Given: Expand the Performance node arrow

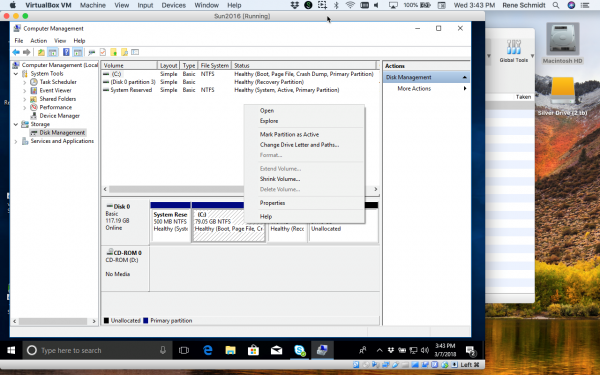Looking at the screenshot, I should [24, 107].
